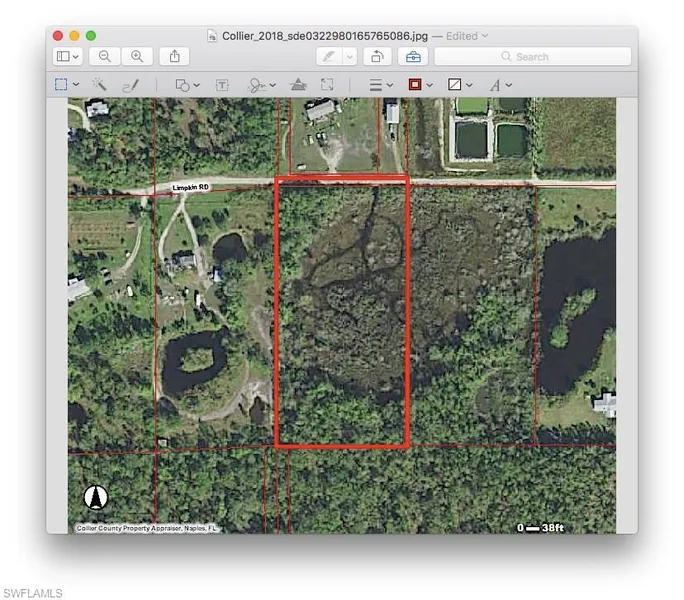
Task: Click the Rotate Left button
Action: pos(377,57)
